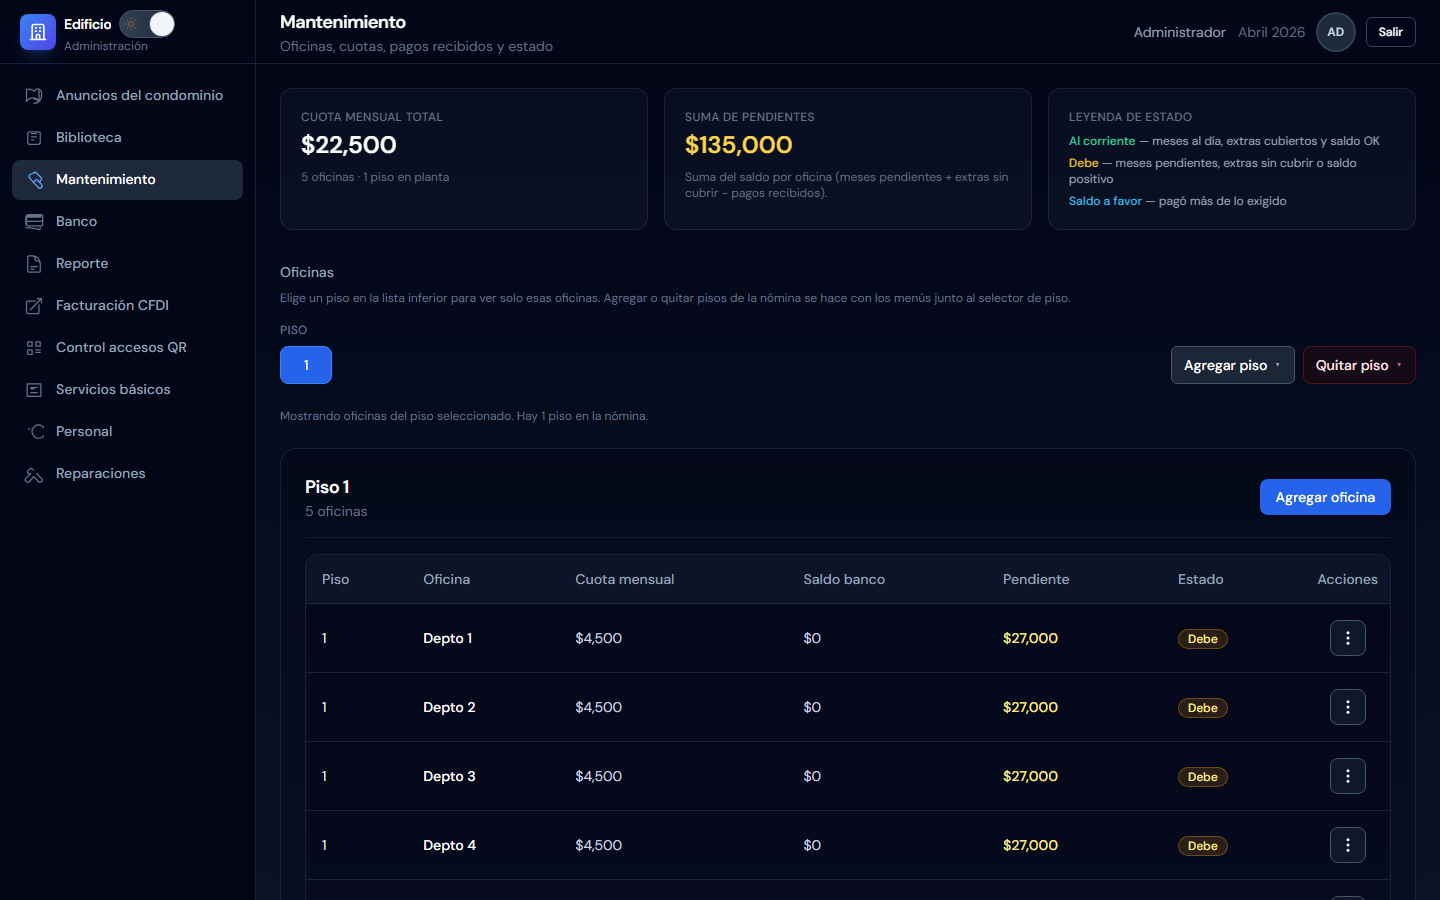
Task: Open the Reporte document icon
Action: click(34, 264)
